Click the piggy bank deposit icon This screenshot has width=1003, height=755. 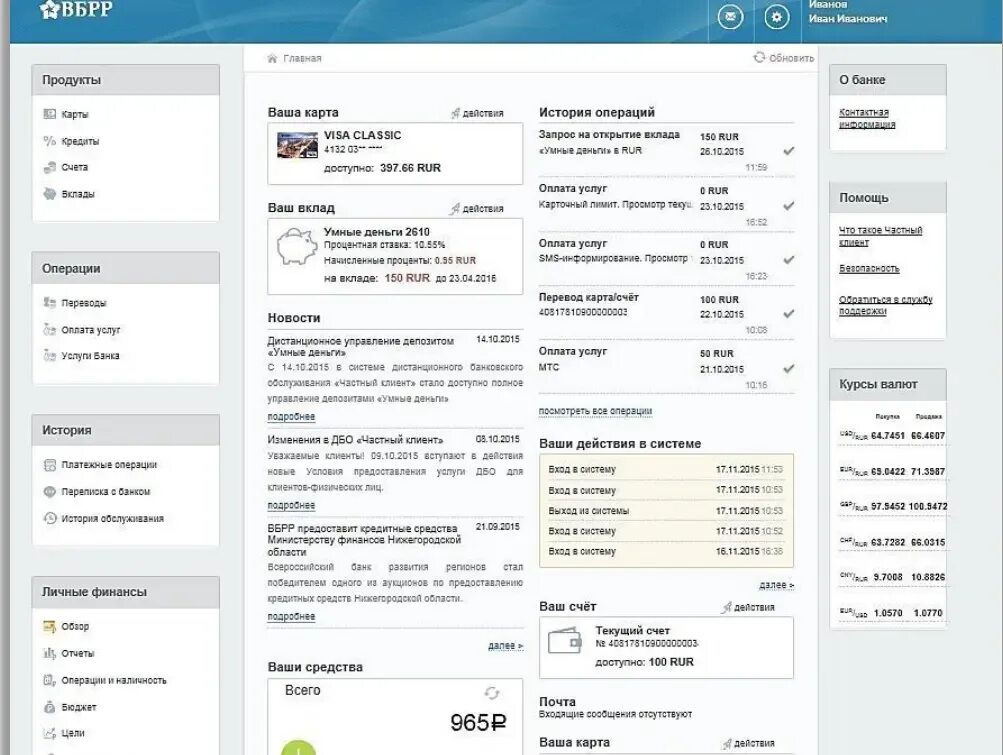point(297,246)
